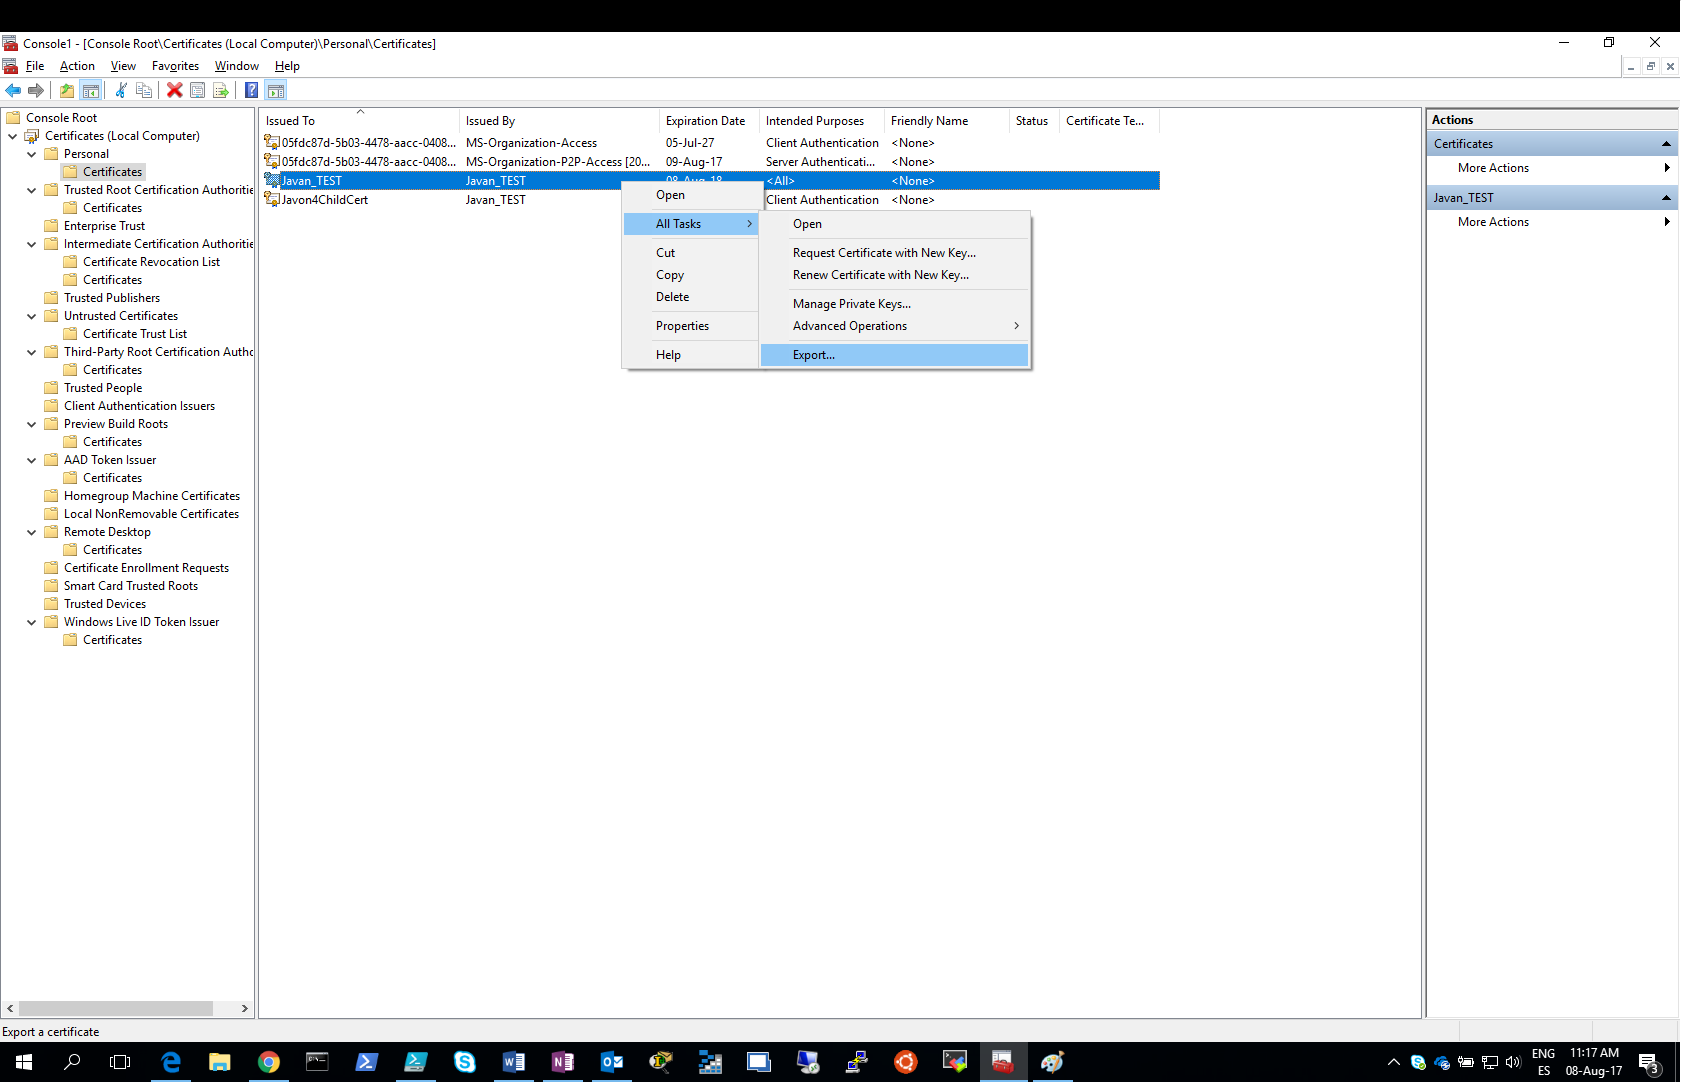Image resolution: width=1681 pixels, height=1082 pixels.
Task: Collapse the Remote Desktop tree node
Action: point(31,532)
